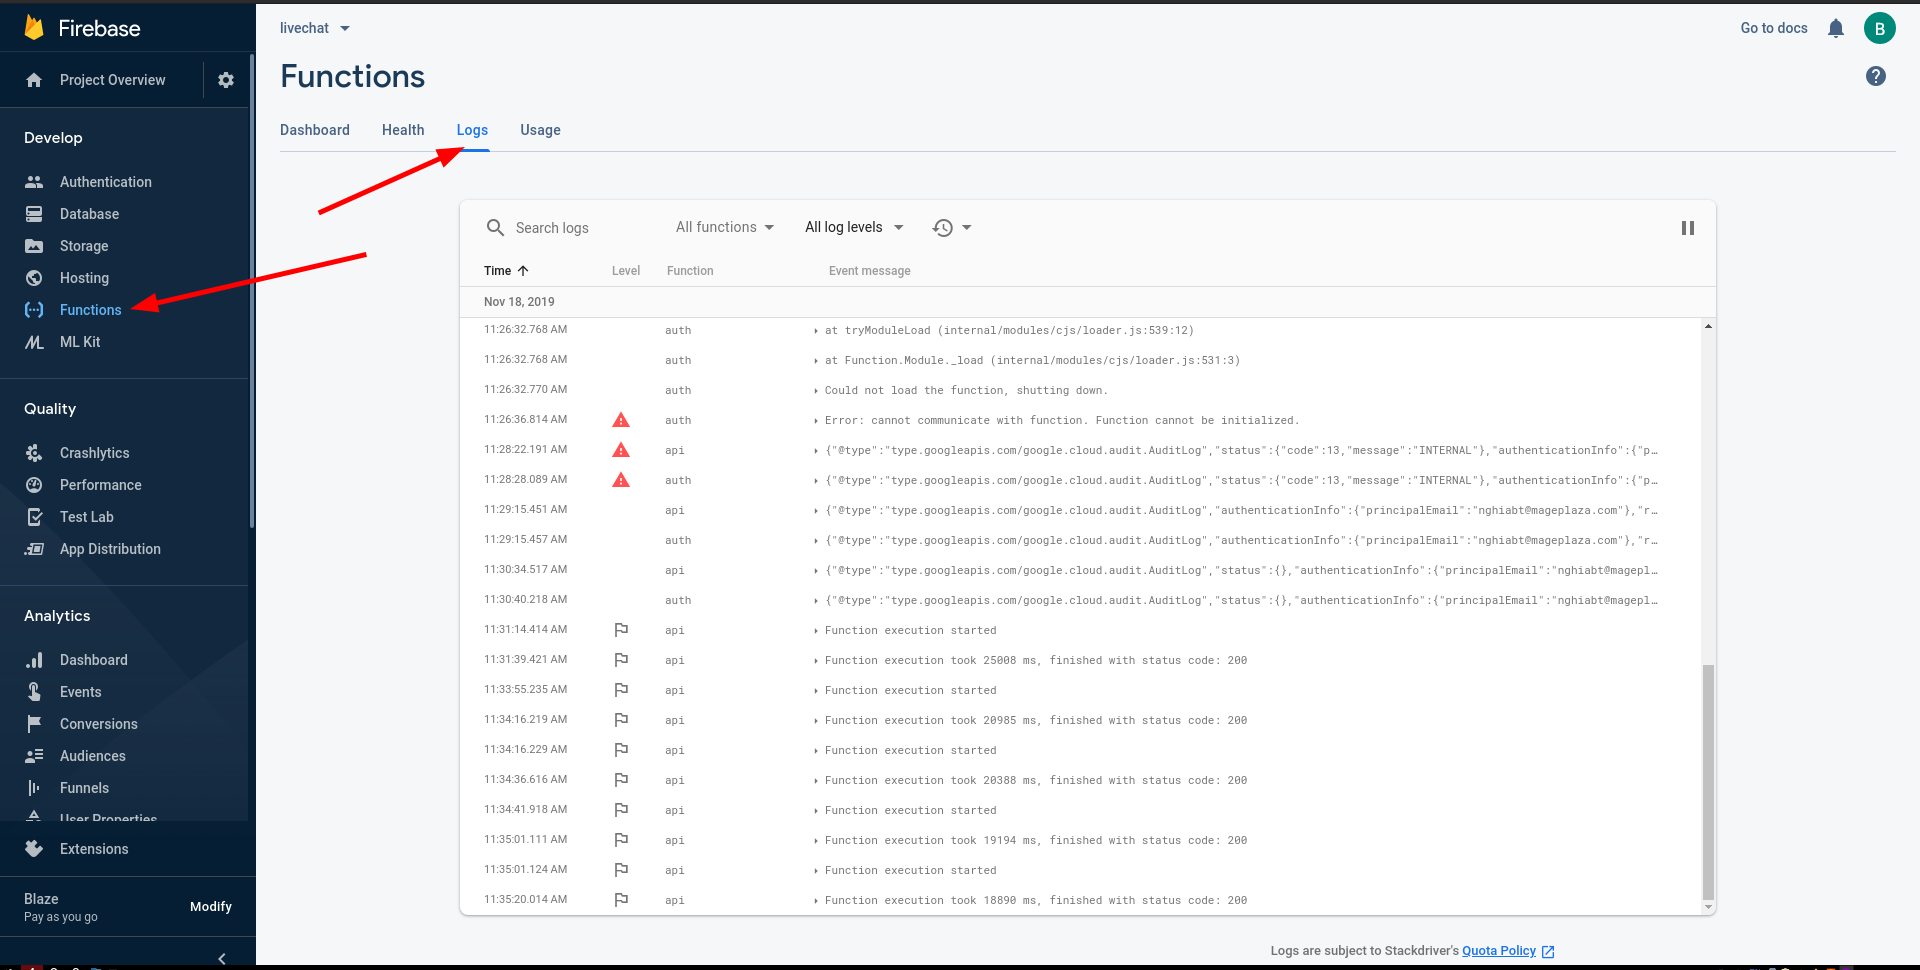Switch to the Dashboard tab
This screenshot has height=970, width=1920.
315,130
